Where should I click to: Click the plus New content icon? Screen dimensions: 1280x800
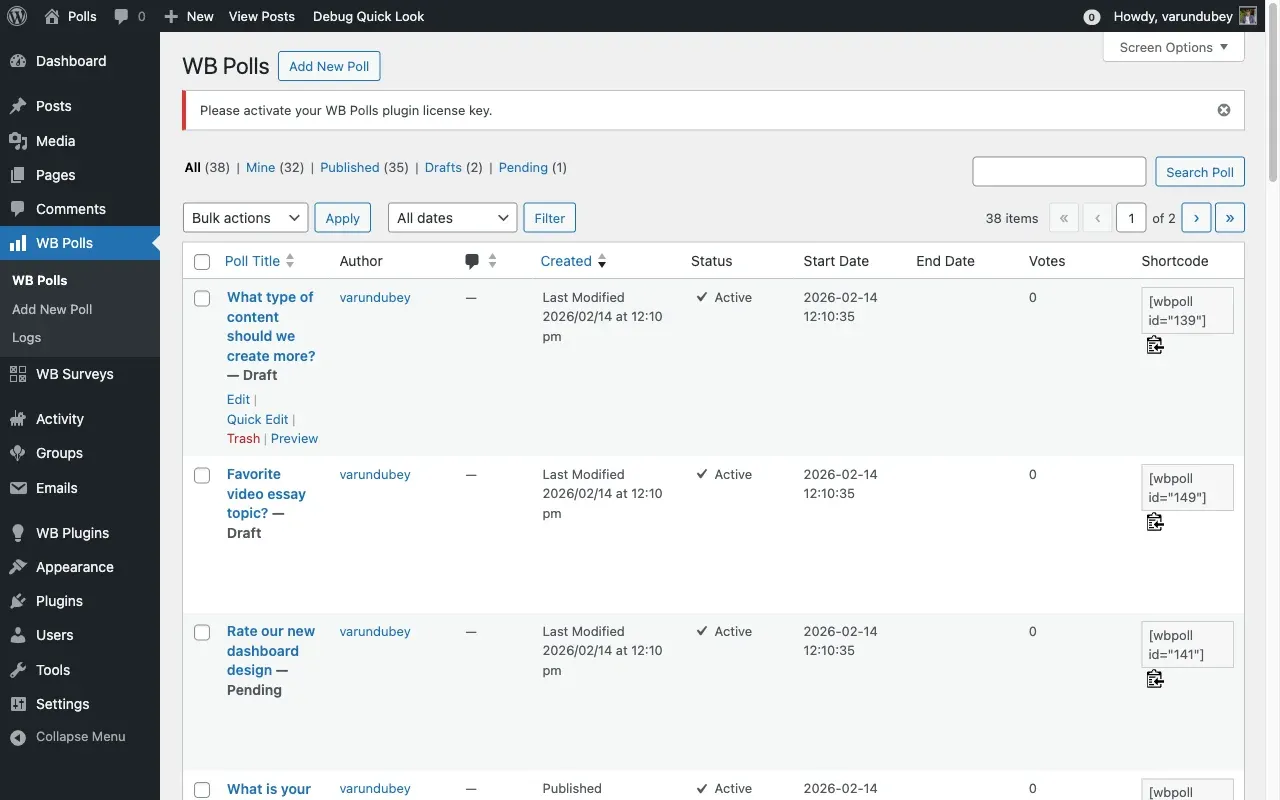pos(171,16)
